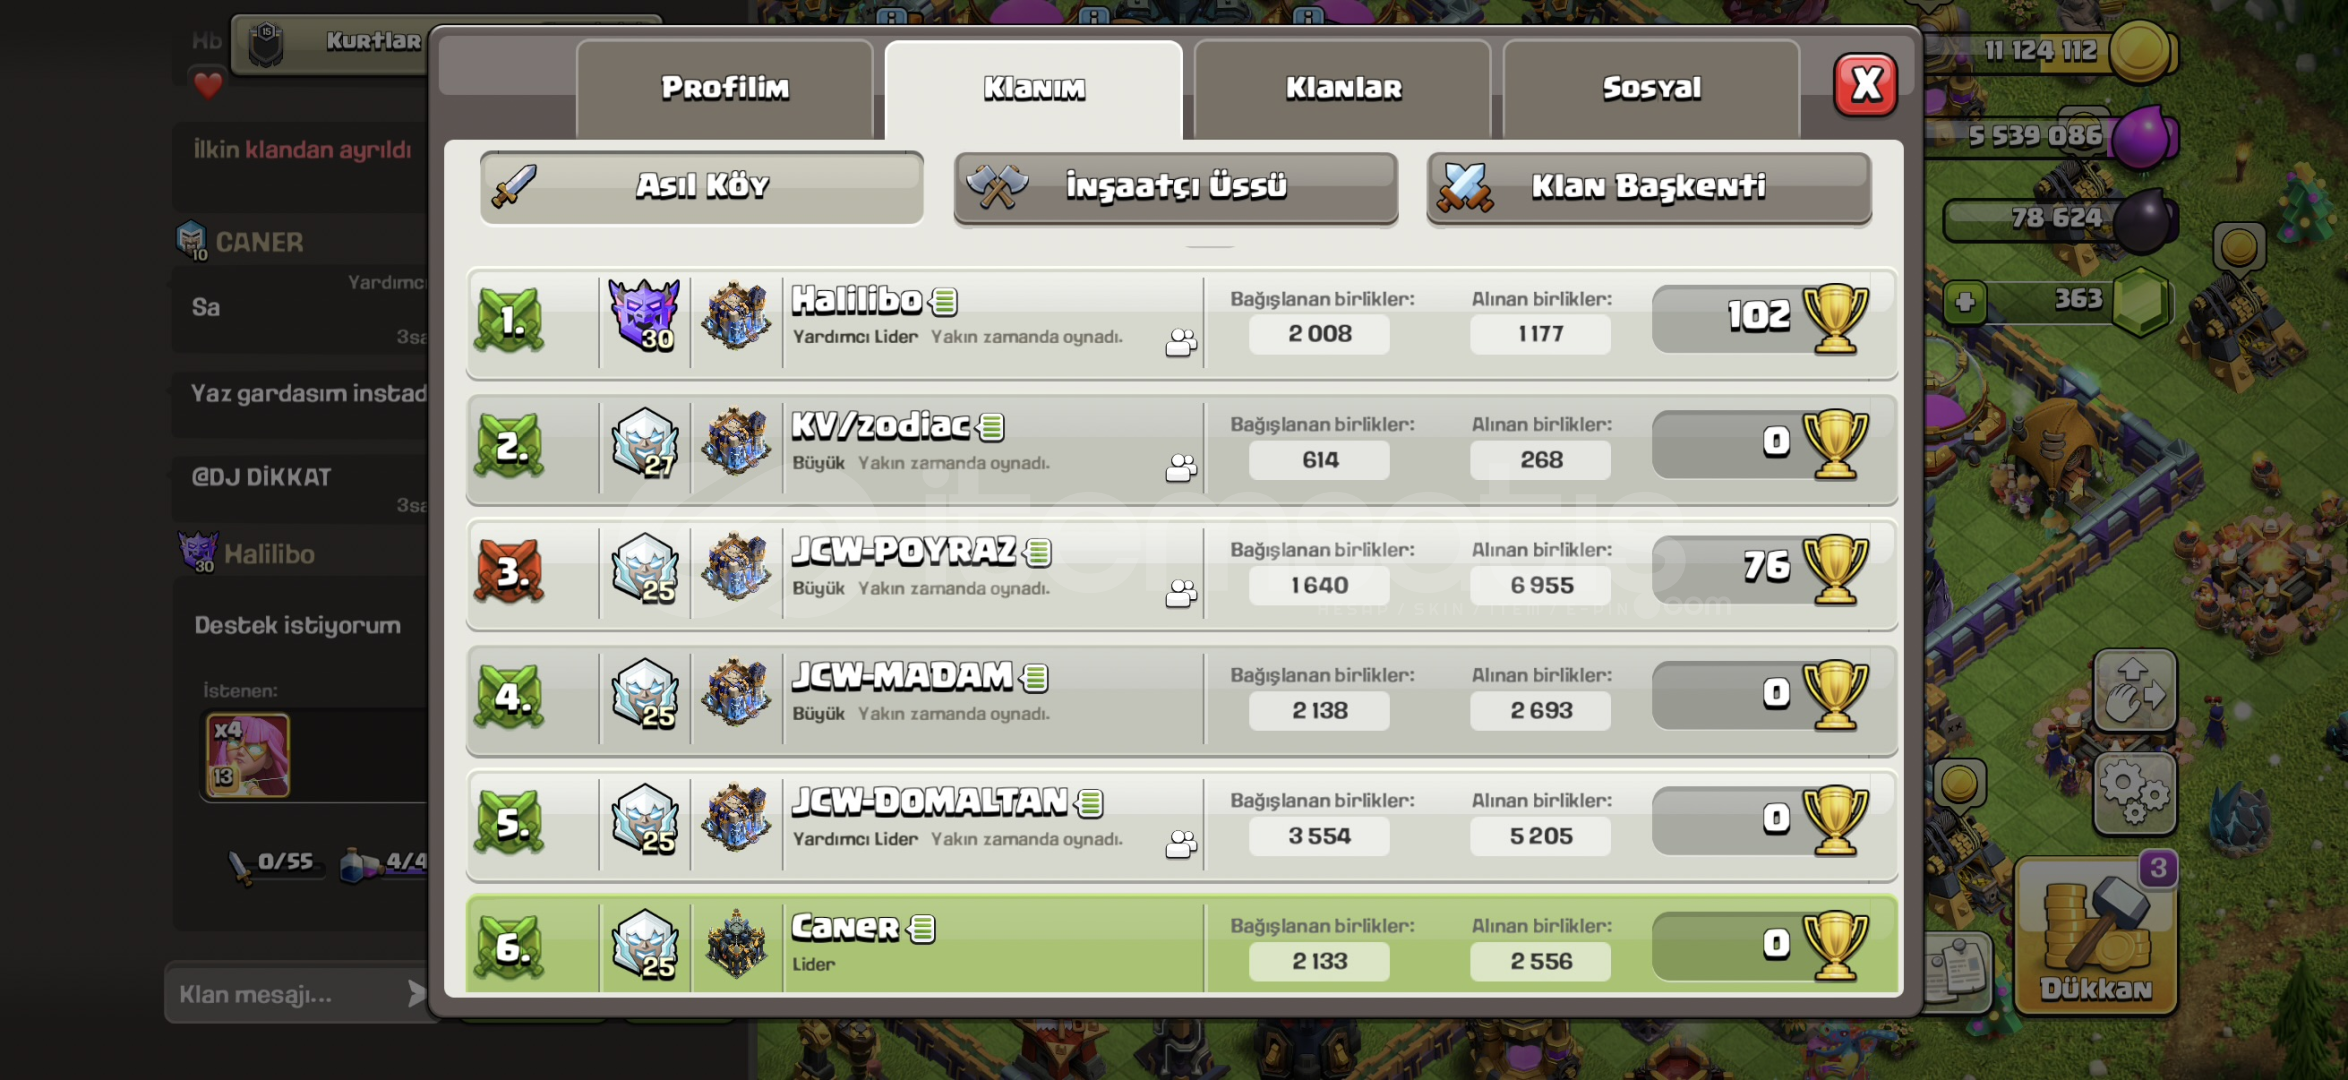Select the Asıl Köy view toggle
The height and width of the screenshot is (1080, 2348).
(701, 187)
